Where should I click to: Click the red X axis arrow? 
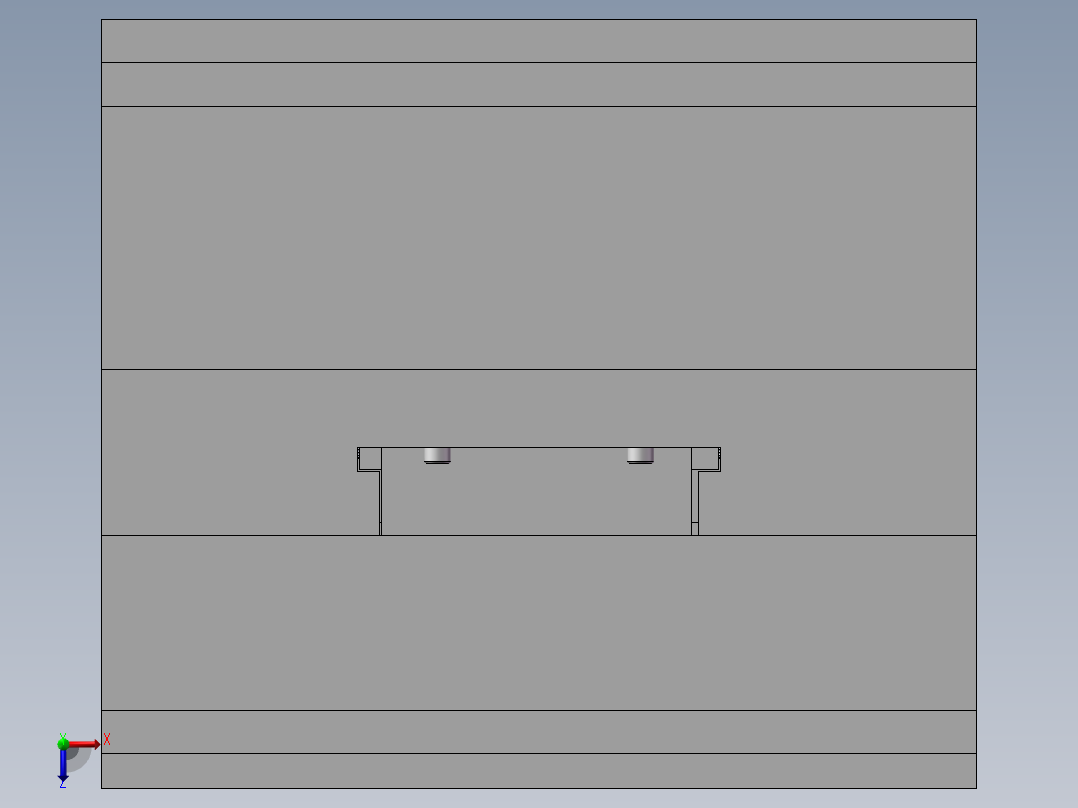[x=84, y=744]
